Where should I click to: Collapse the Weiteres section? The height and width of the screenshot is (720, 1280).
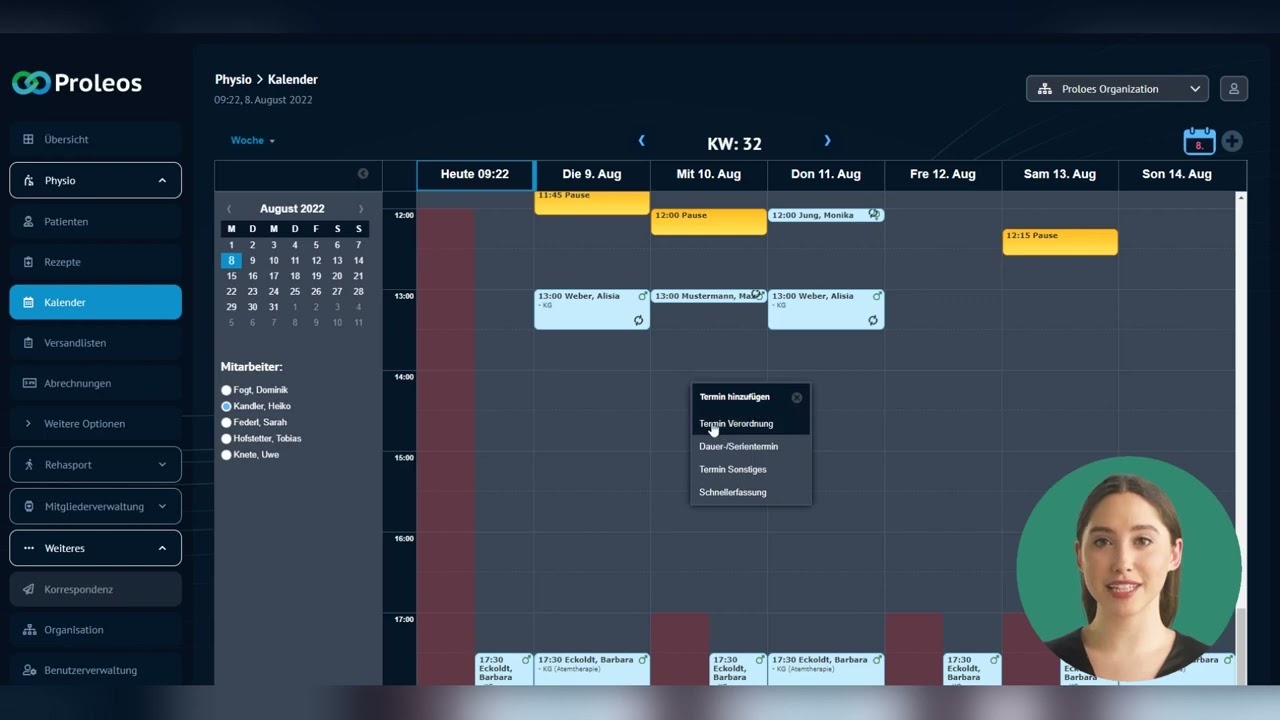[x=96, y=549]
